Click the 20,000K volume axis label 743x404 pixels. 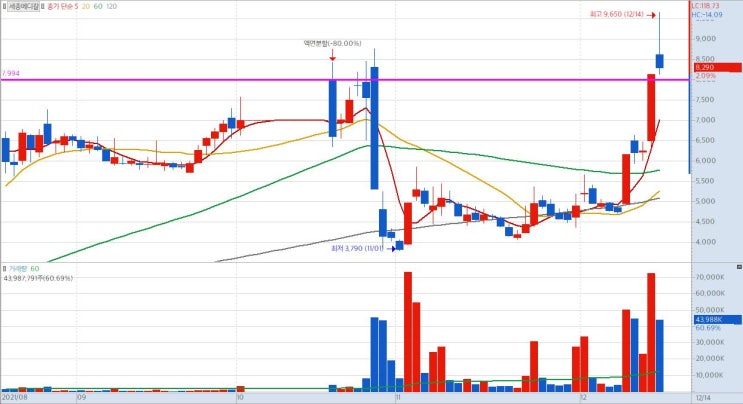point(710,359)
